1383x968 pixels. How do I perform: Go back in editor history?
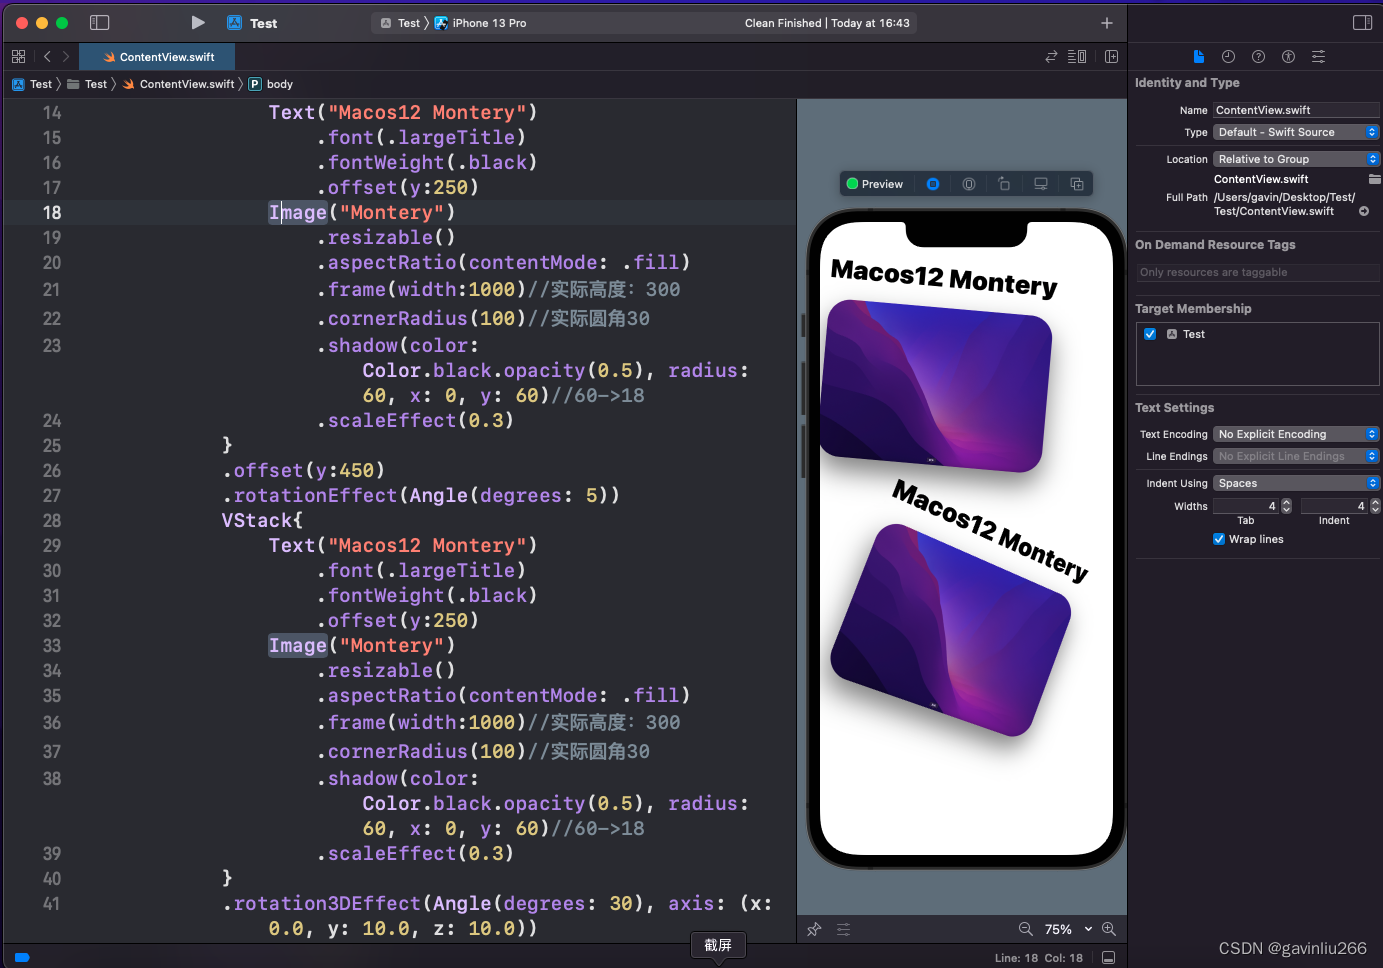click(x=47, y=57)
